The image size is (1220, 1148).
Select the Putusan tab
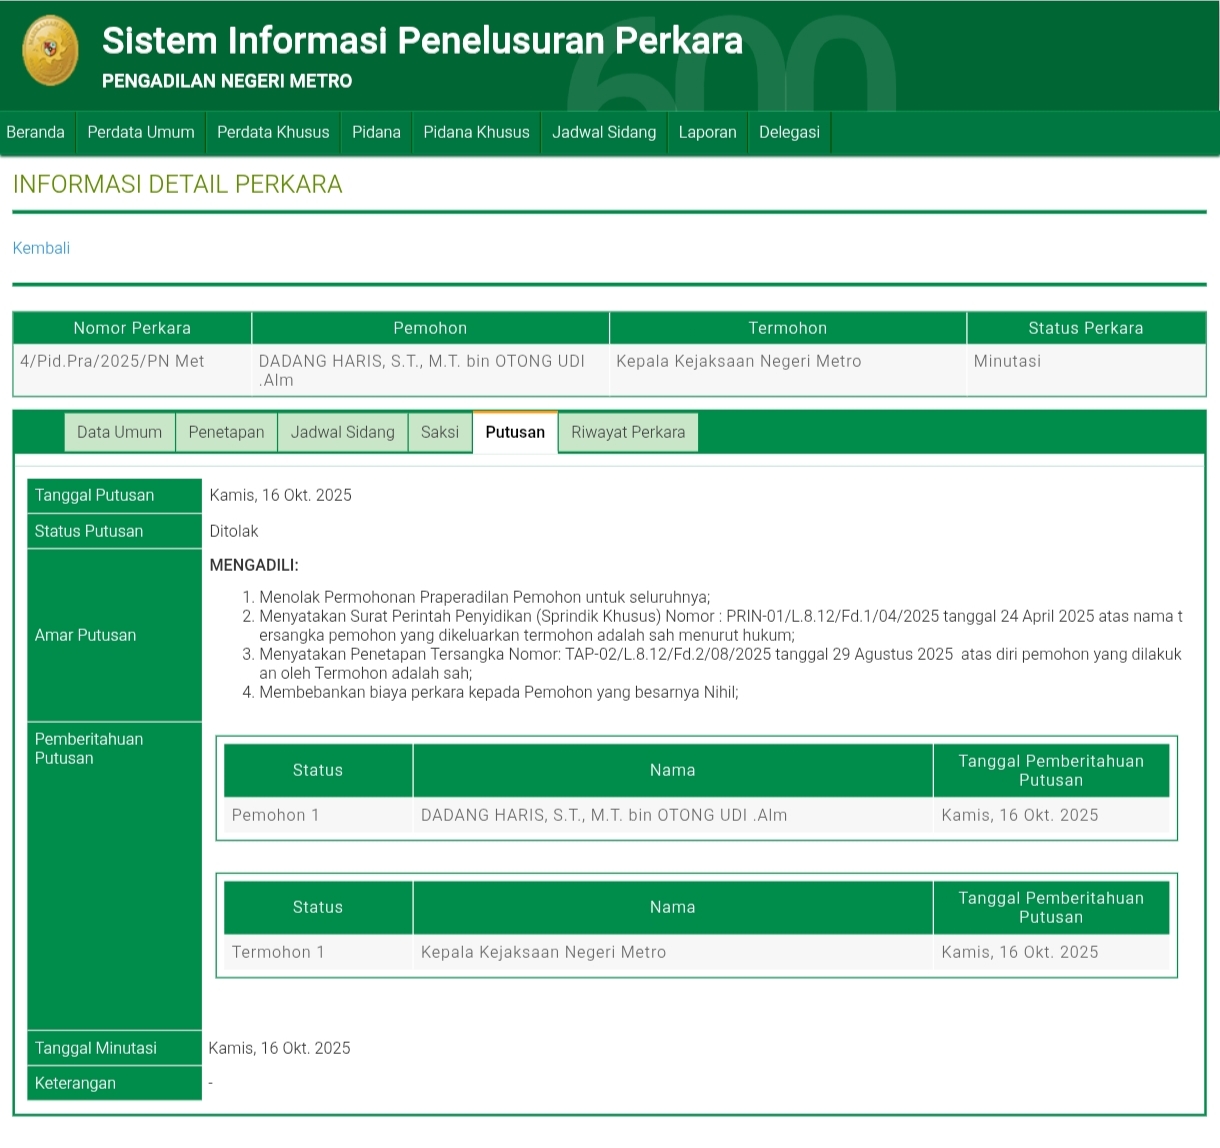[515, 432]
